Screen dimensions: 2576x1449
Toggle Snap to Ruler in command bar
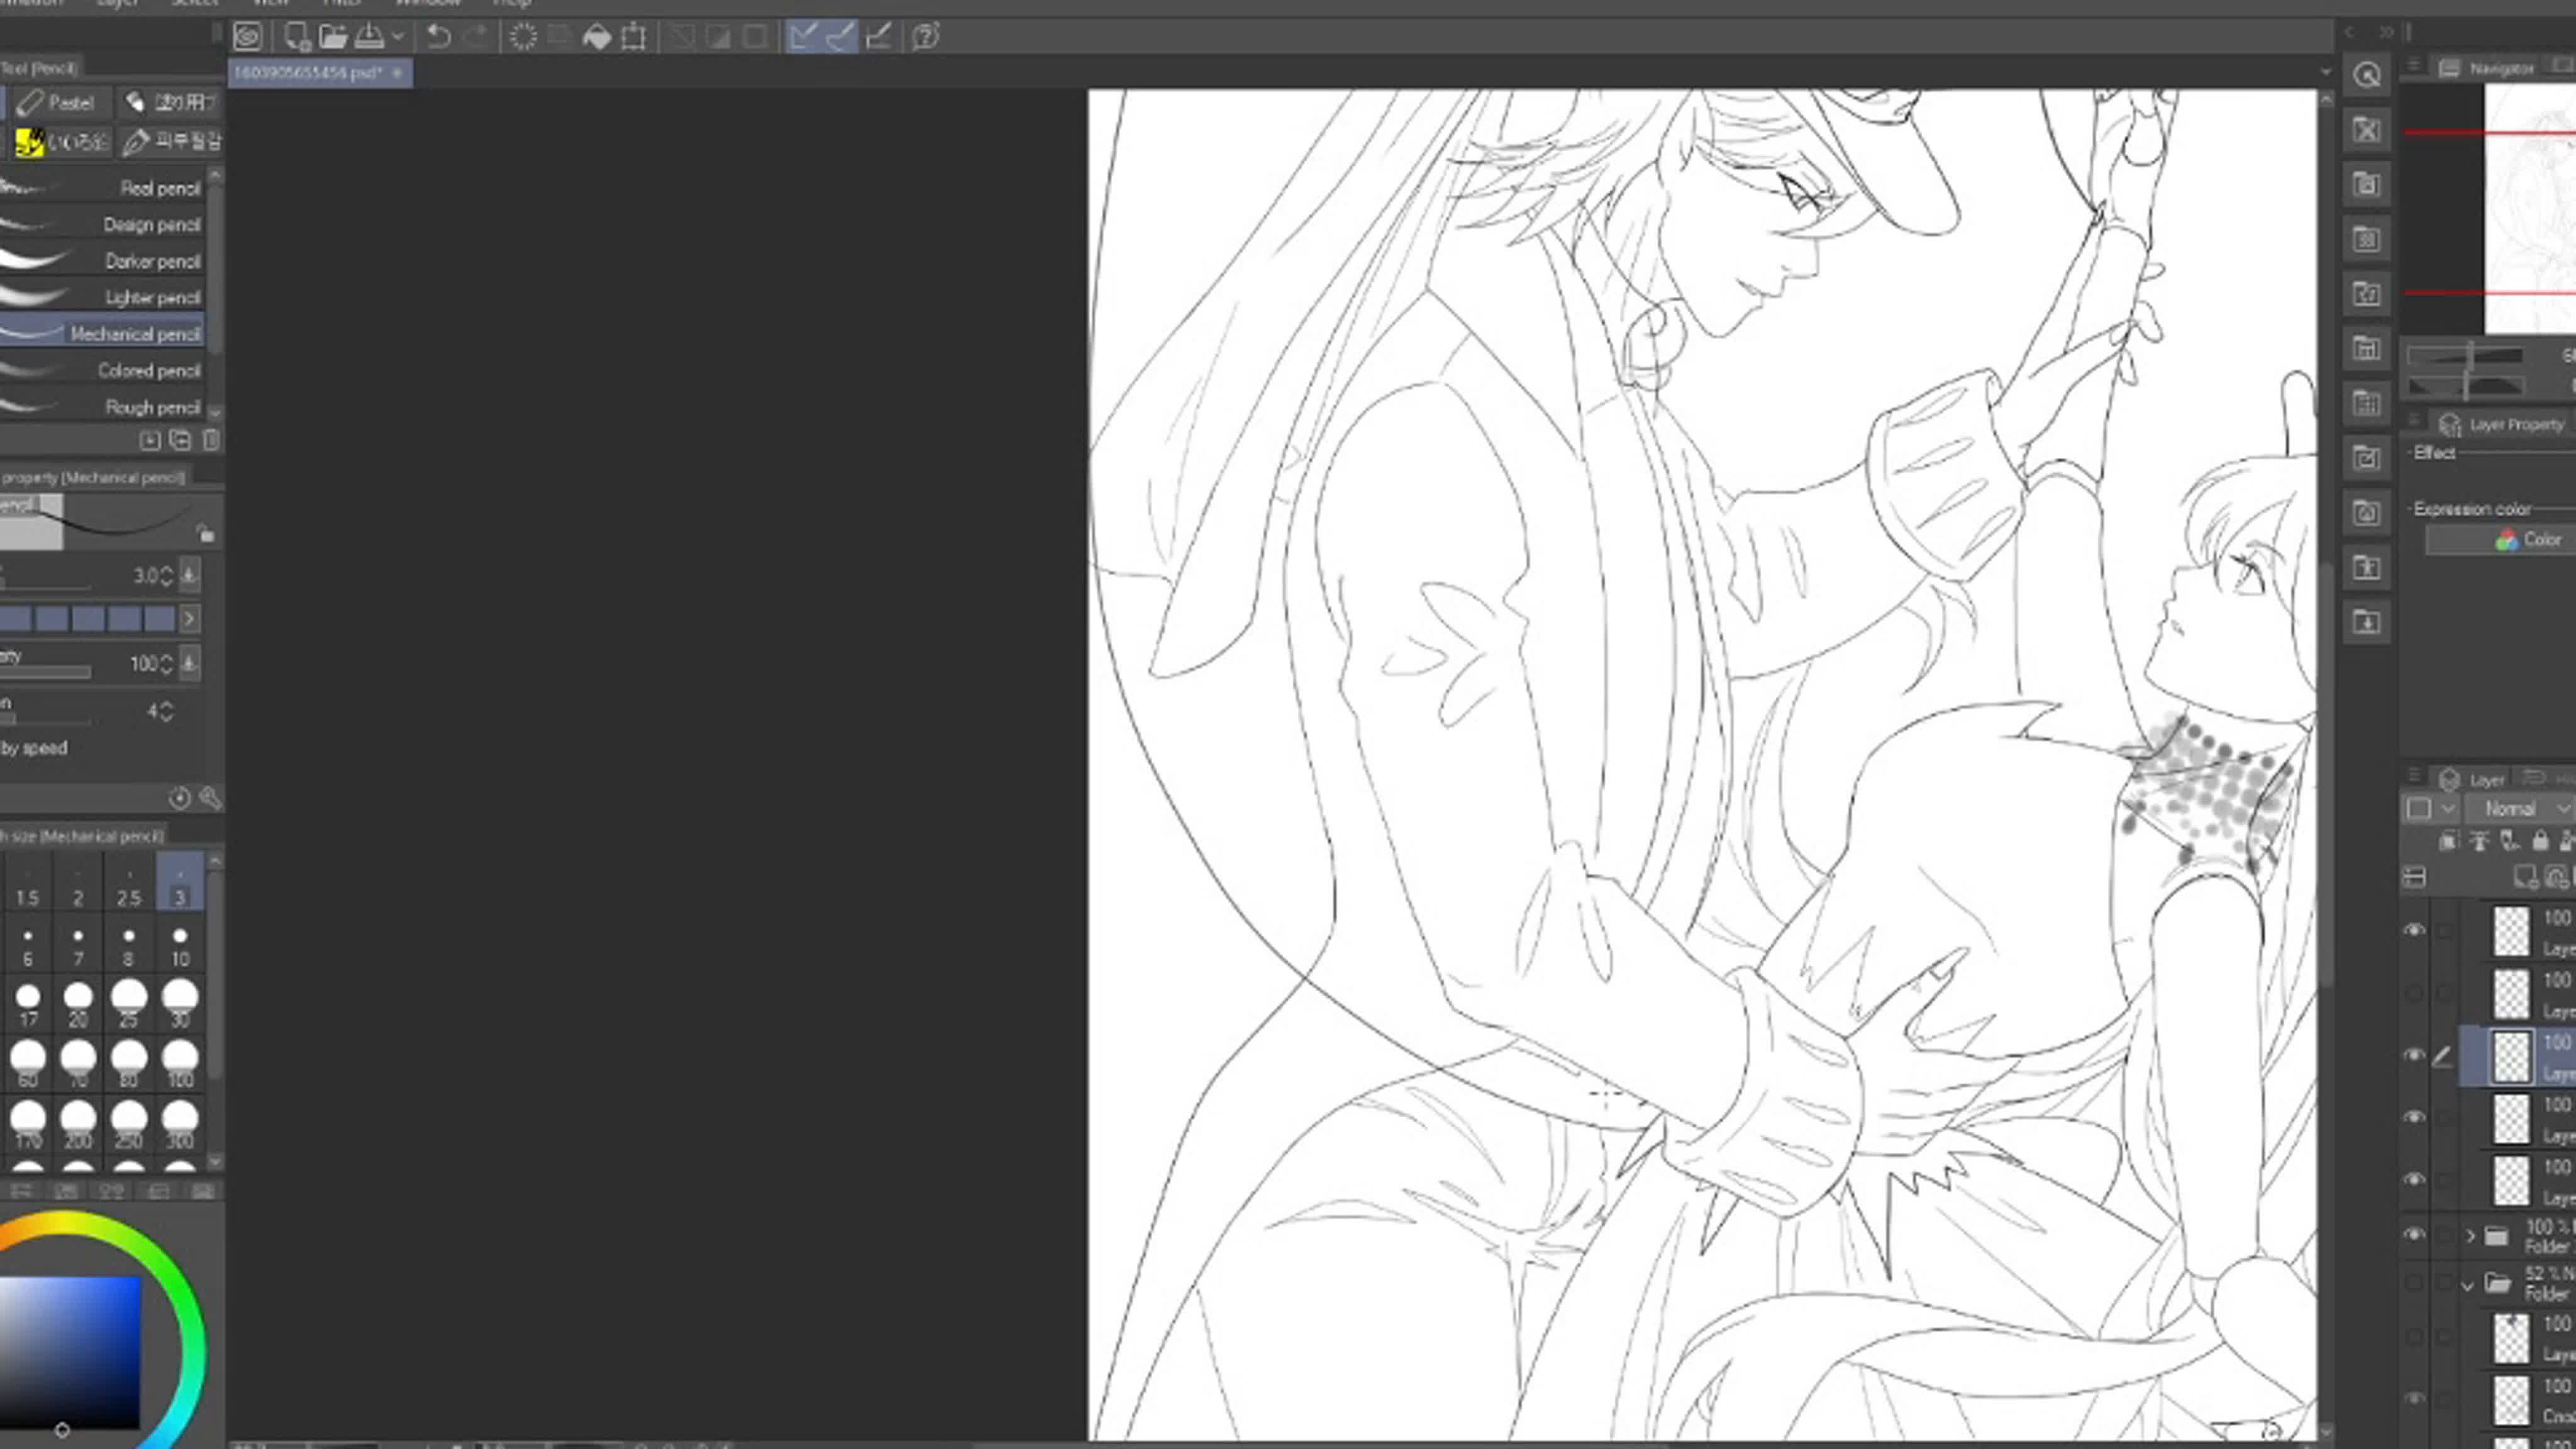pyautogui.click(x=803, y=38)
